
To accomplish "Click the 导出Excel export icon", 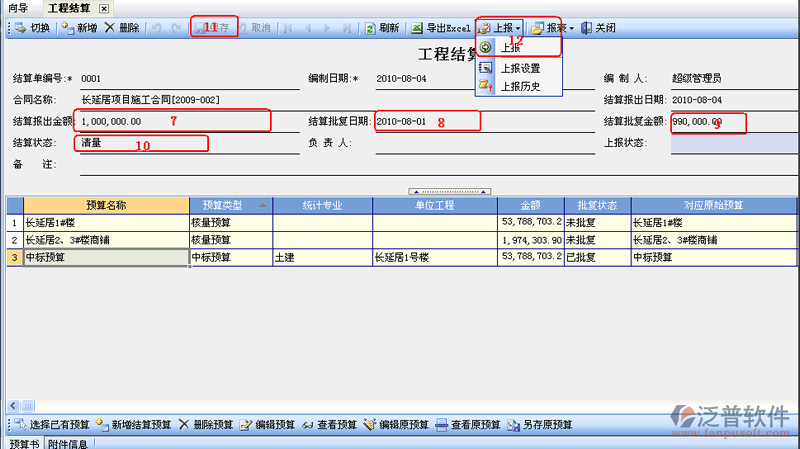I will [x=417, y=28].
